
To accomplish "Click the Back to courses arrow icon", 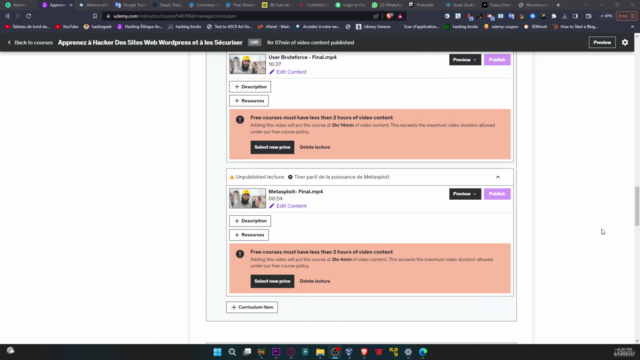I will click(x=9, y=42).
